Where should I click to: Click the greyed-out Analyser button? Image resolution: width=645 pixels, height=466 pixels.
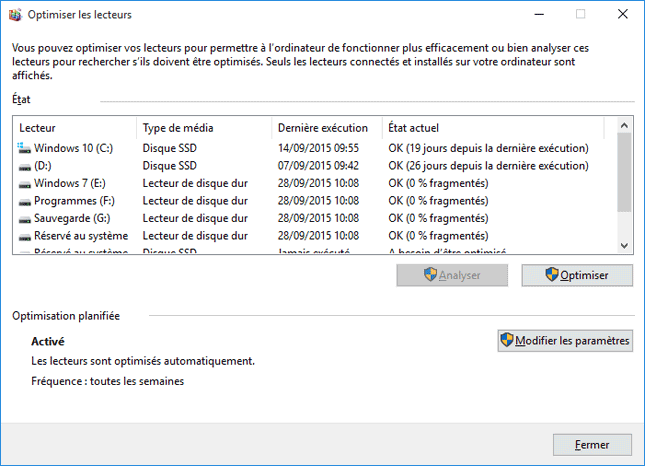[x=452, y=275]
